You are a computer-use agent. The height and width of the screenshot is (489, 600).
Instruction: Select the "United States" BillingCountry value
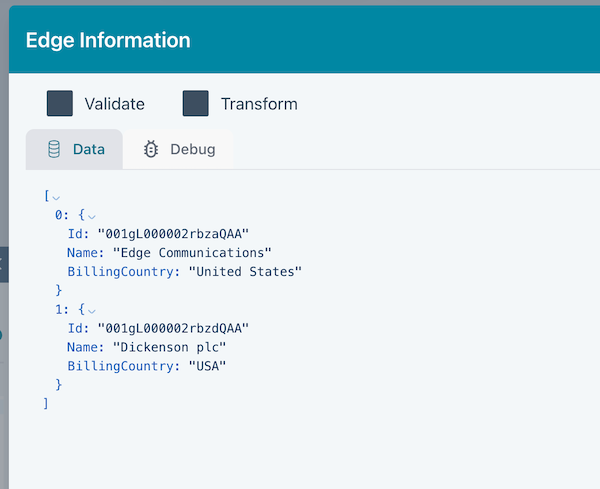[245, 271]
